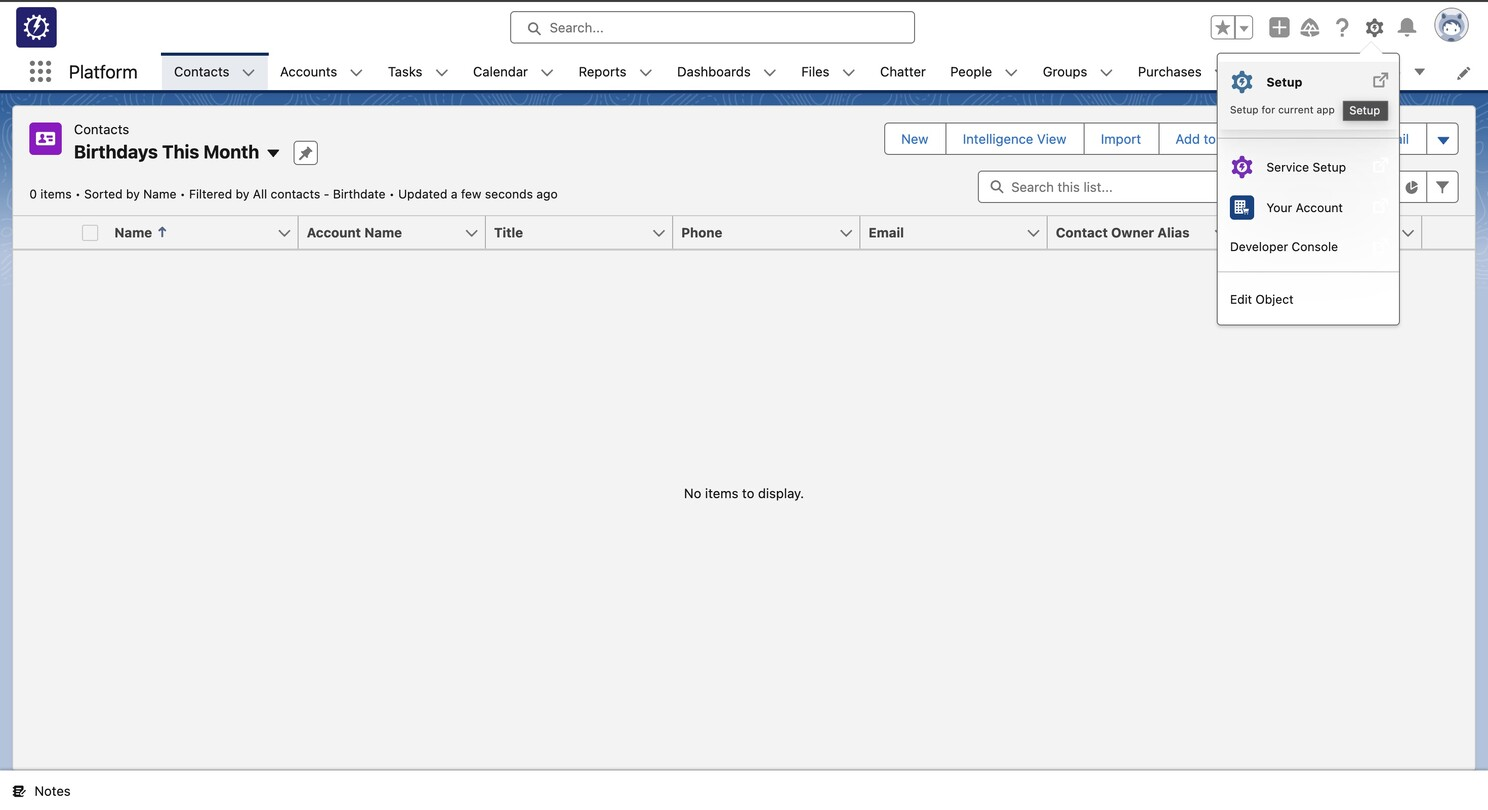Open the Notifications bell icon
Viewport: 1488px width, 810px height.
tap(1407, 28)
